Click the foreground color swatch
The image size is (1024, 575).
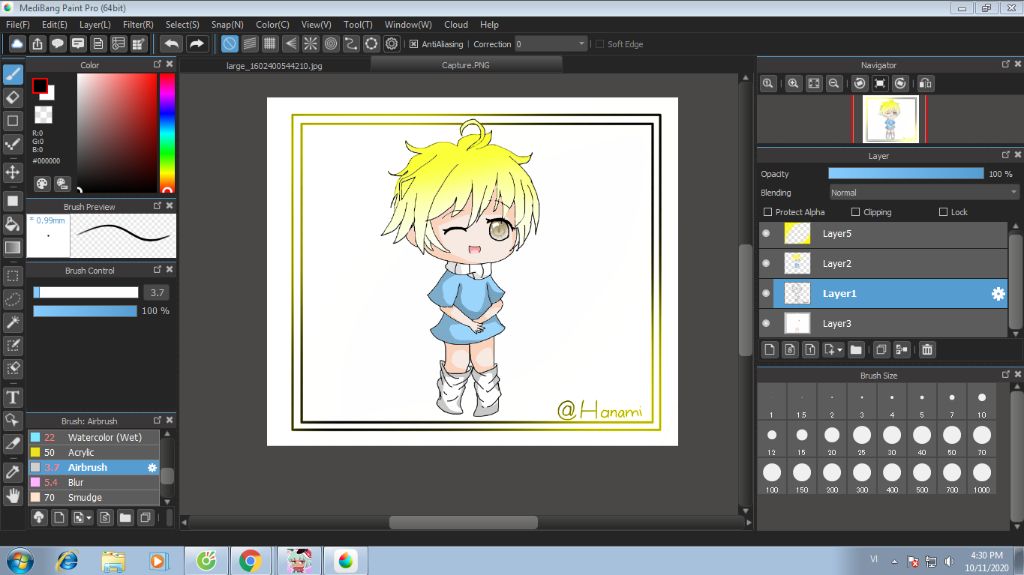click(x=40, y=86)
